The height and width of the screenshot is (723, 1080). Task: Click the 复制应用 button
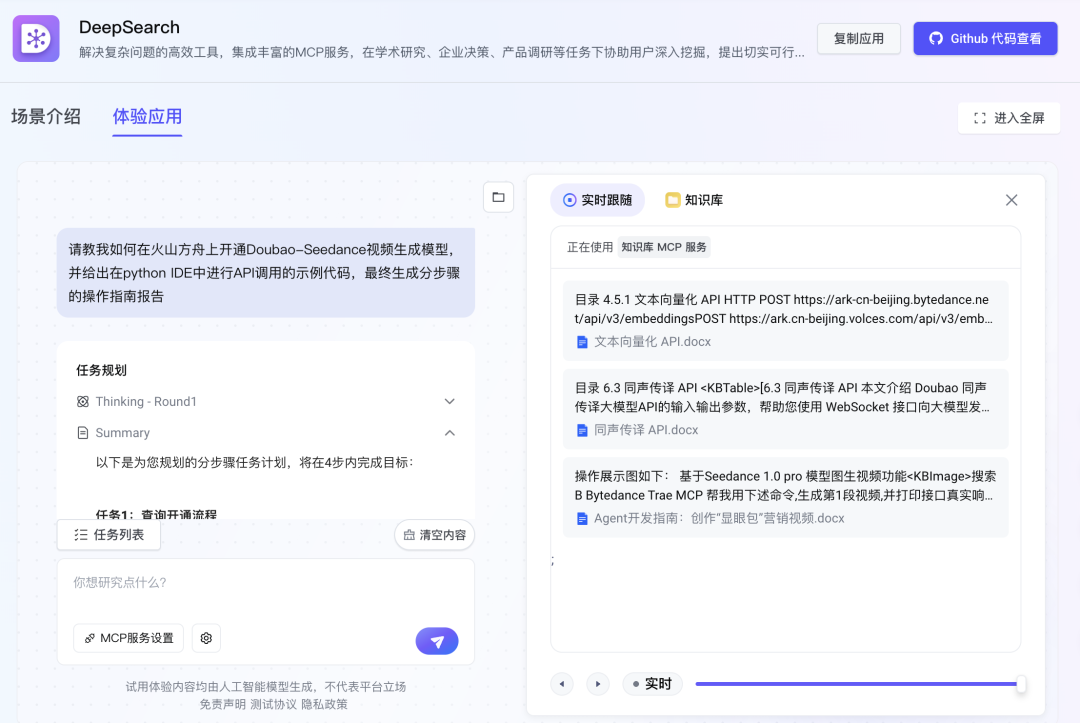[x=859, y=39]
